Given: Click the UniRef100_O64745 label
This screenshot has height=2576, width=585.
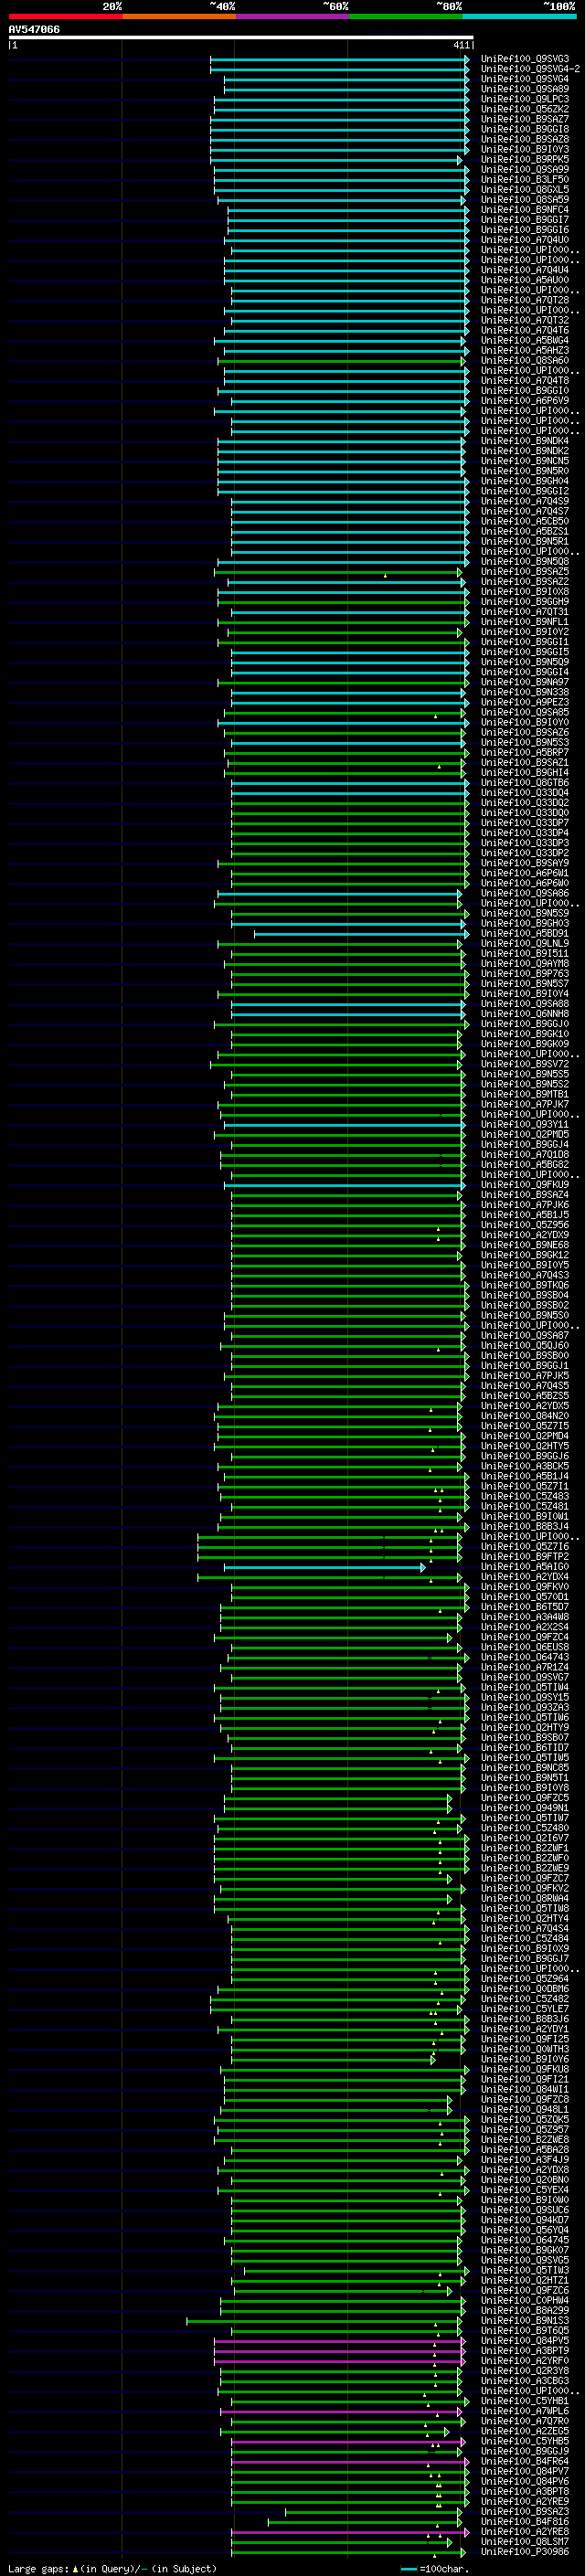Looking at the screenshot, I should pos(525,2240).
